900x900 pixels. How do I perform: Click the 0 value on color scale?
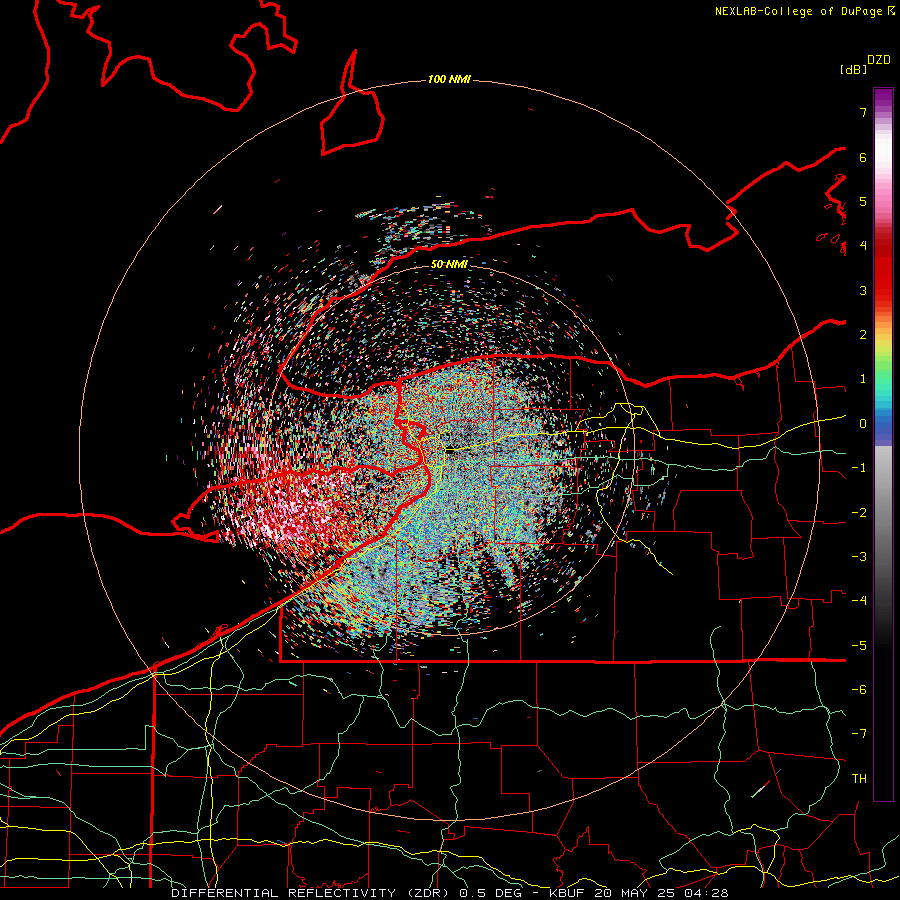[863, 424]
